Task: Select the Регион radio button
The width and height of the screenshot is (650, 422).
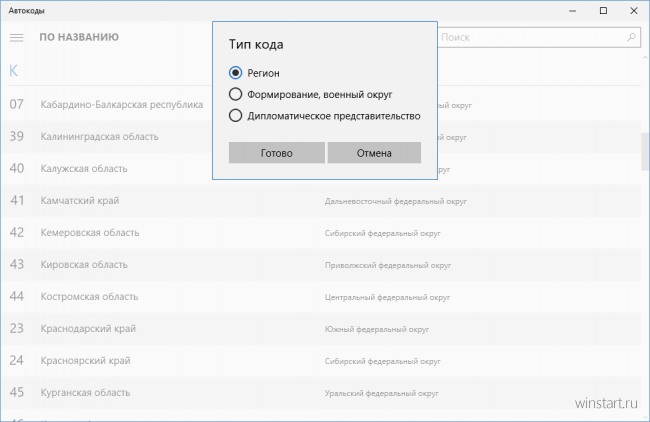Action: point(235,73)
